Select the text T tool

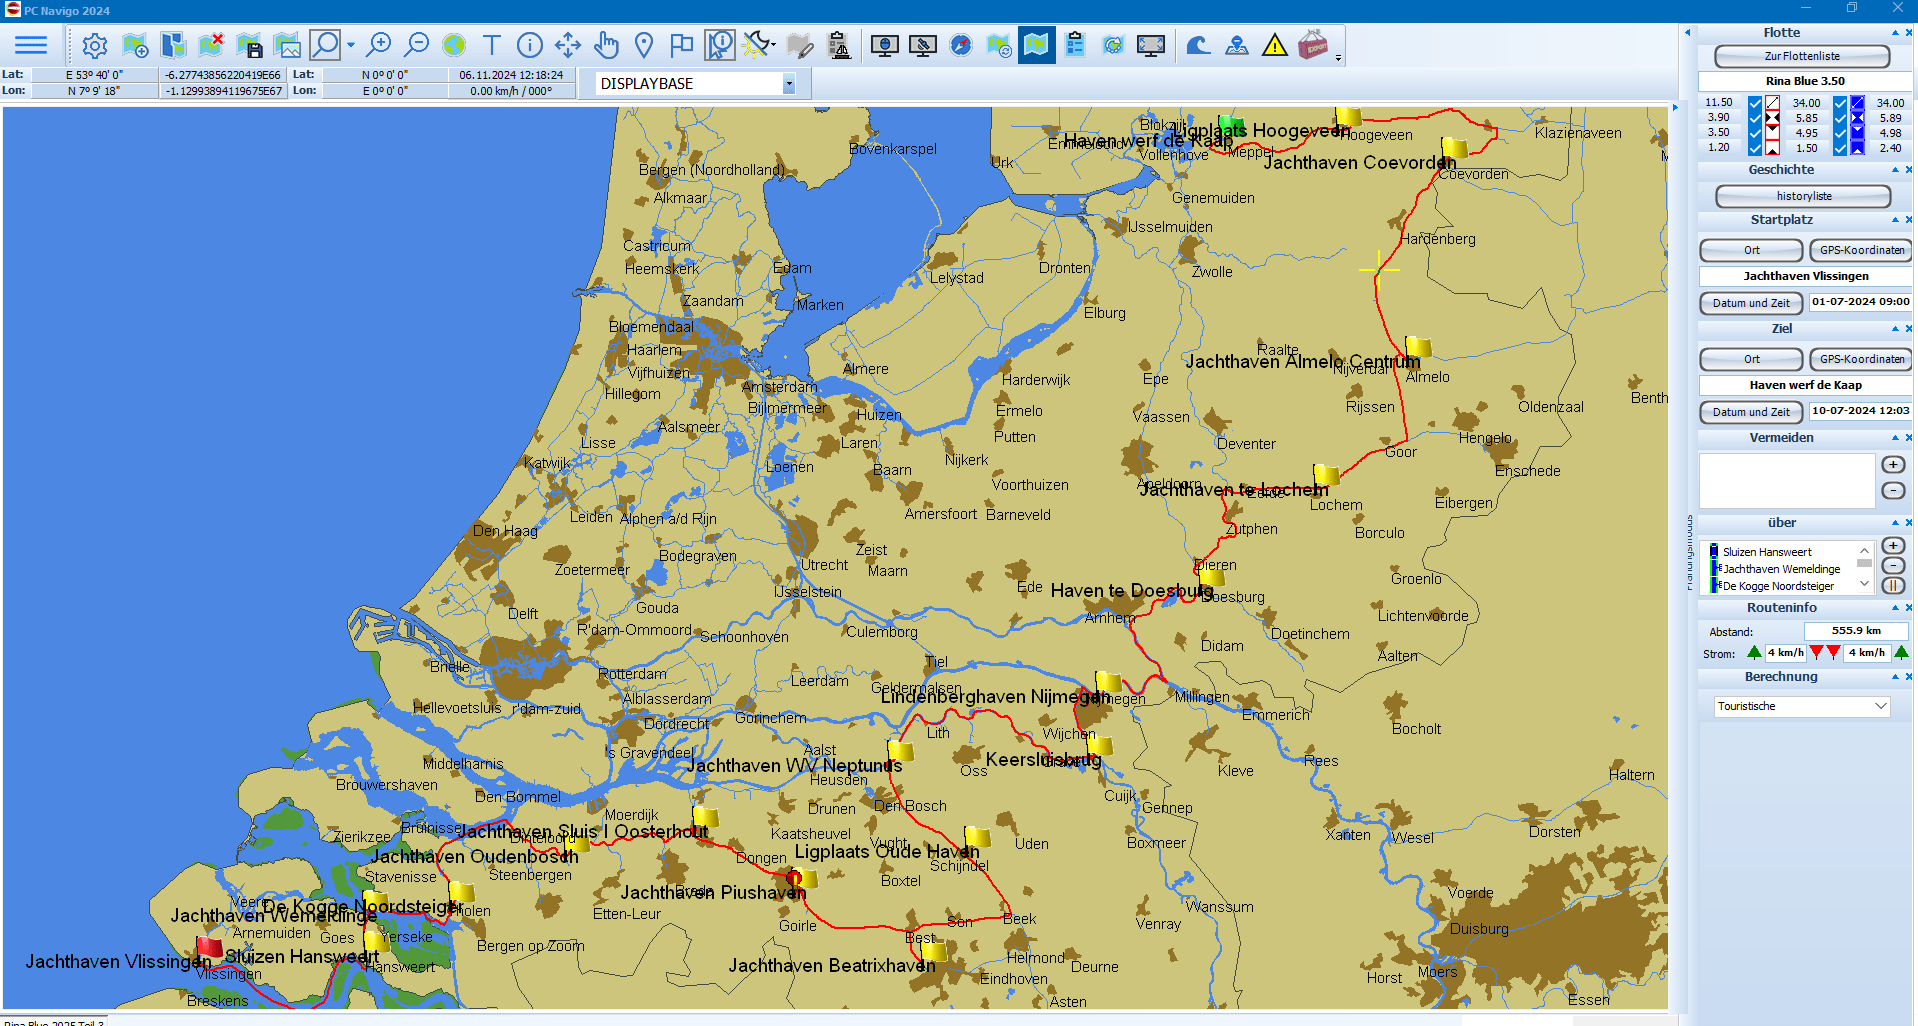pos(491,45)
